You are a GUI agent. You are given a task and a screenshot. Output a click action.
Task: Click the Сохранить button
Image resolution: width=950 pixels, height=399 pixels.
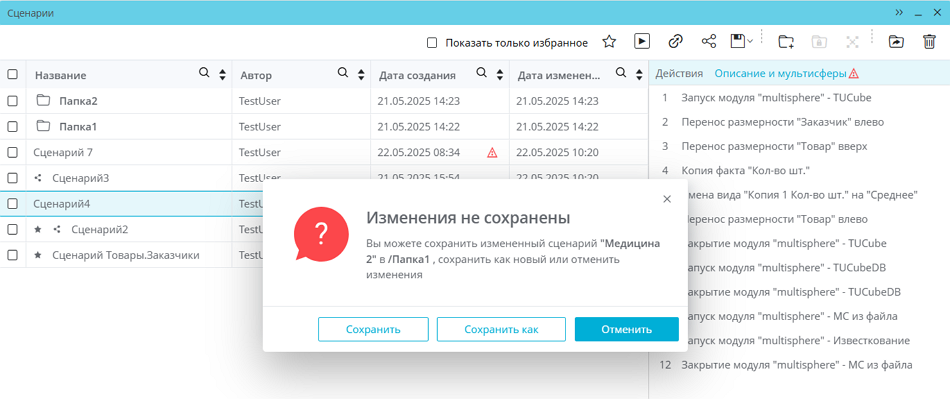click(x=373, y=329)
